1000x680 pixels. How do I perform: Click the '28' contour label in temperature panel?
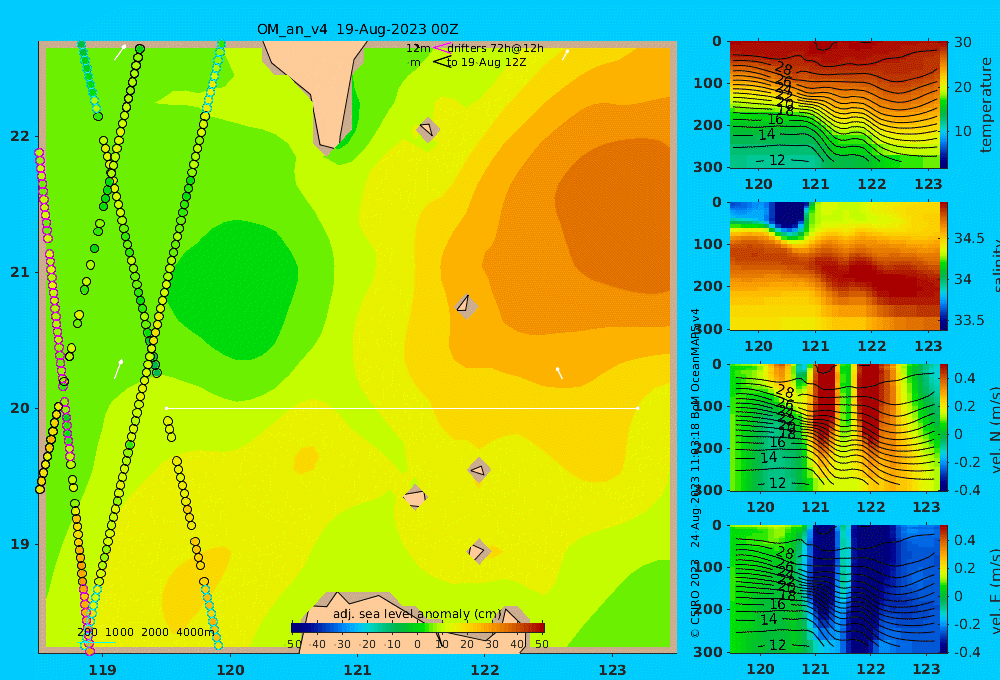tap(783, 68)
